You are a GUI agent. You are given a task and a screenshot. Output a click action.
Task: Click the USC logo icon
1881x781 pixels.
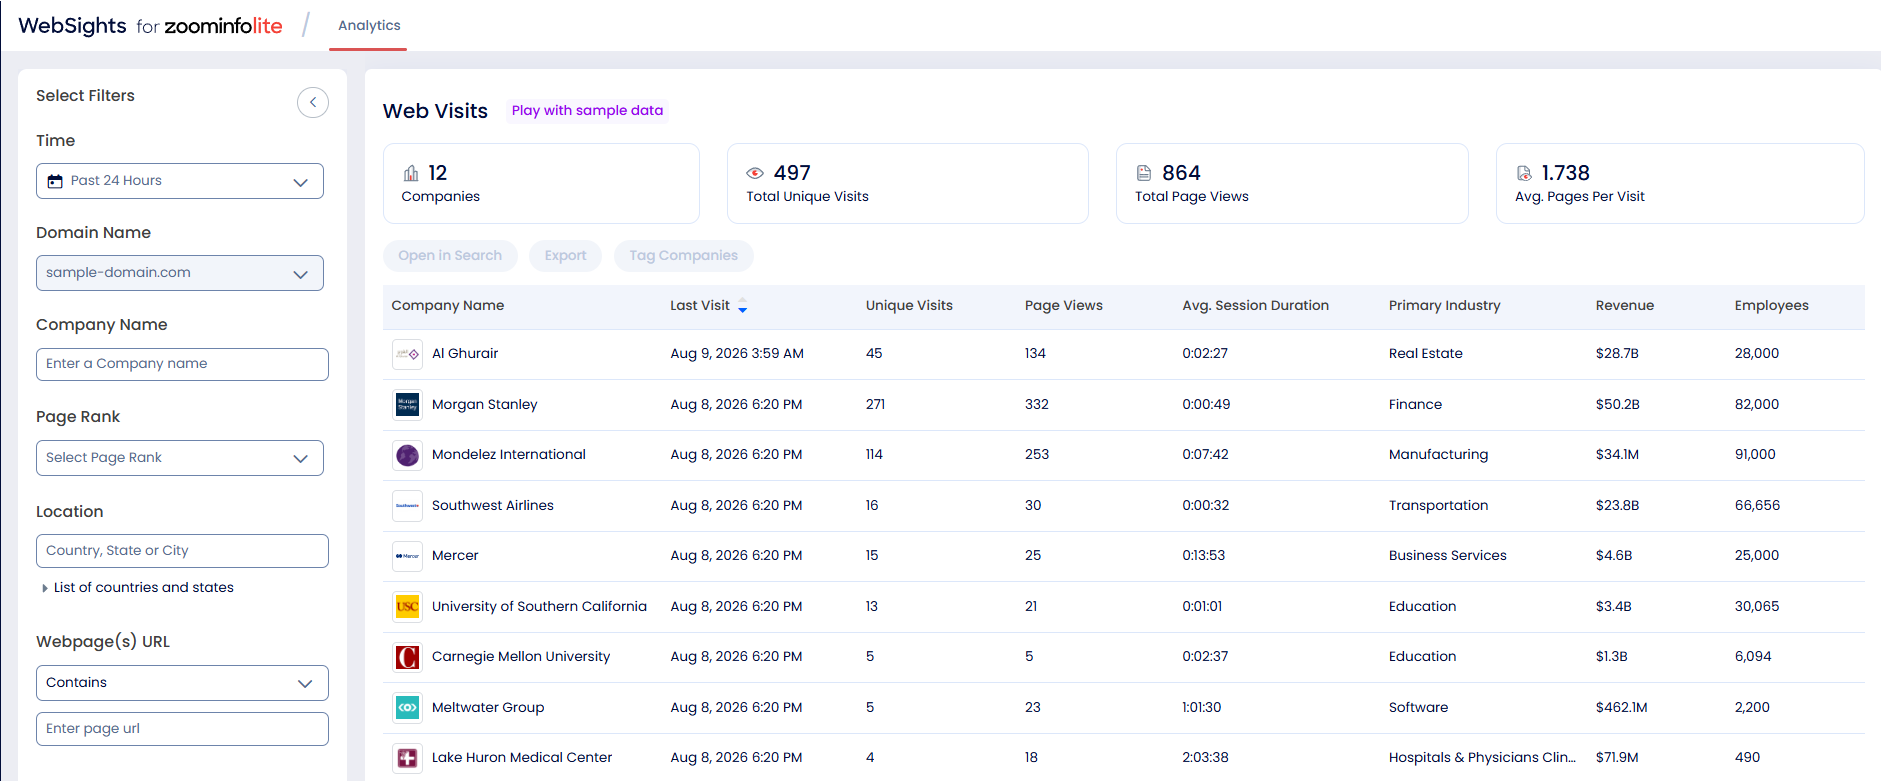(x=407, y=607)
